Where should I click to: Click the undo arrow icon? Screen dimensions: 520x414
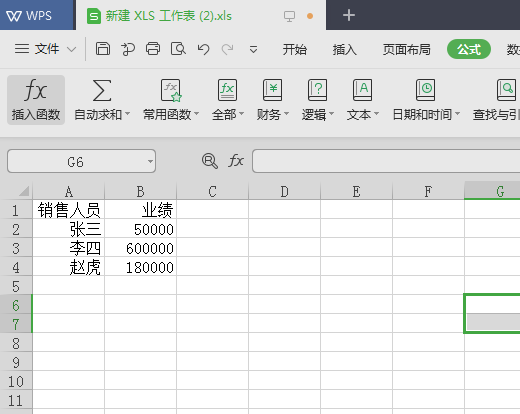pyautogui.click(x=203, y=49)
